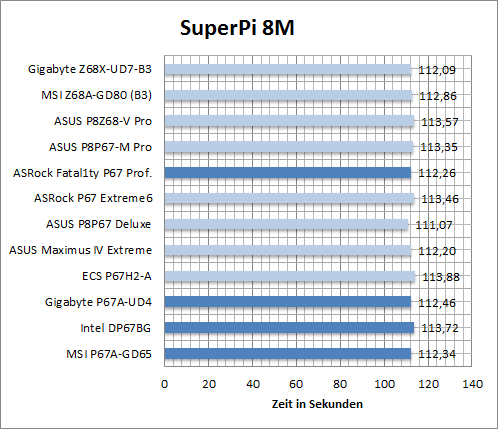Select the axis tick label 40

pos(253,384)
